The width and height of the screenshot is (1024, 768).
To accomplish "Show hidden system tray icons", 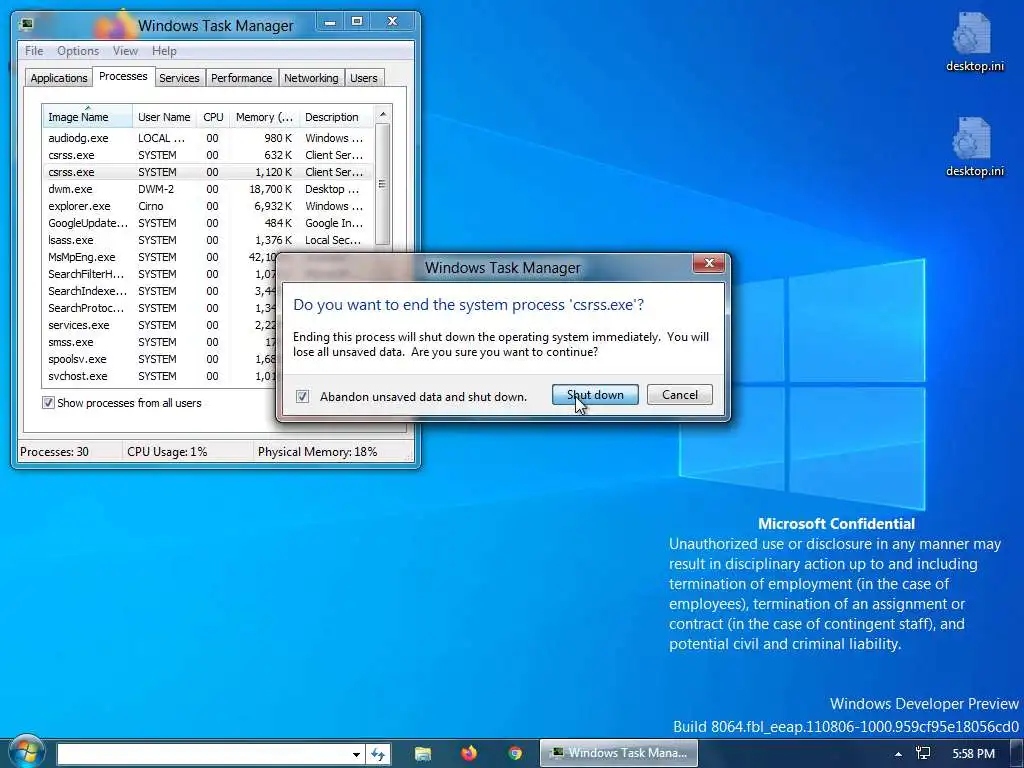I will [899, 754].
